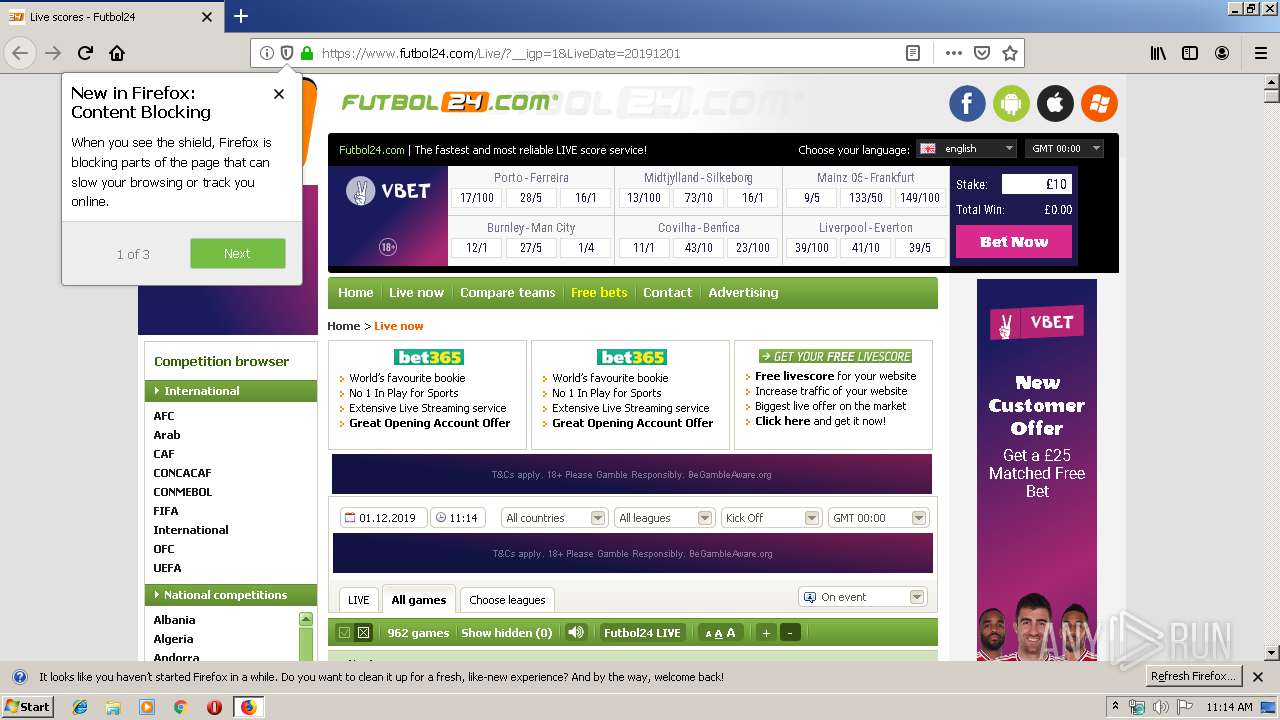The height and width of the screenshot is (720, 1280).
Task: Open the Firefox account icon
Action: pyautogui.click(x=1222, y=53)
